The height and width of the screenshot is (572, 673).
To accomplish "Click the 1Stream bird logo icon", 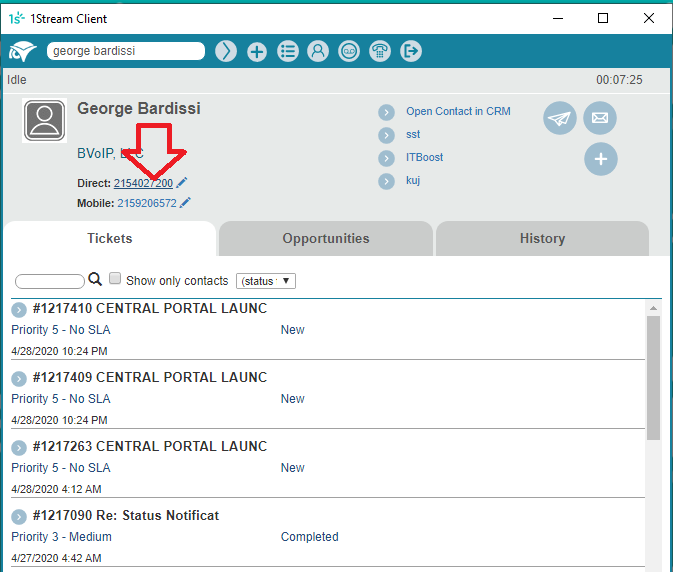I will pos(22,51).
